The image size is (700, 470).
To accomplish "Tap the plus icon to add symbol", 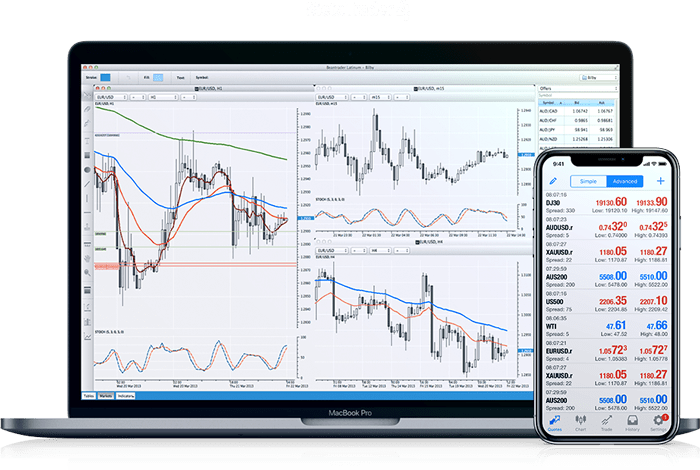I will (x=660, y=181).
